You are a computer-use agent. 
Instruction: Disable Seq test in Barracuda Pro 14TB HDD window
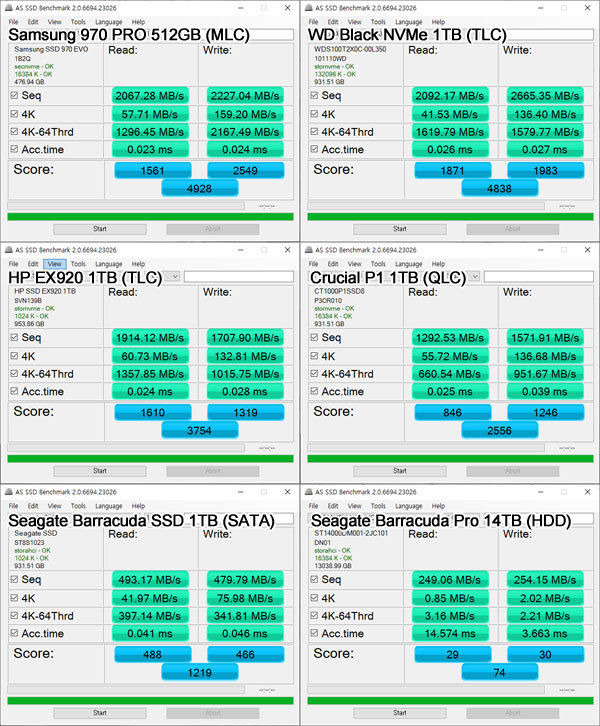pos(314,579)
